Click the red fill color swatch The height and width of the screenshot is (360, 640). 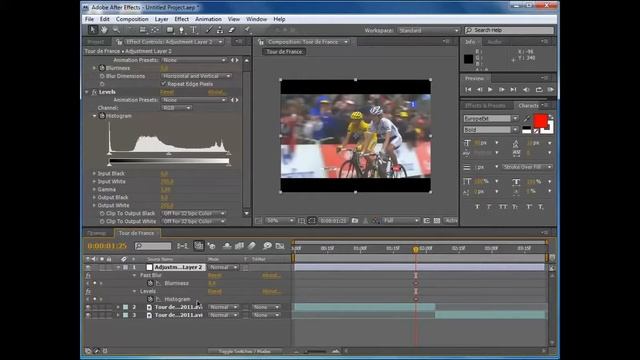pyautogui.click(x=540, y=121)
